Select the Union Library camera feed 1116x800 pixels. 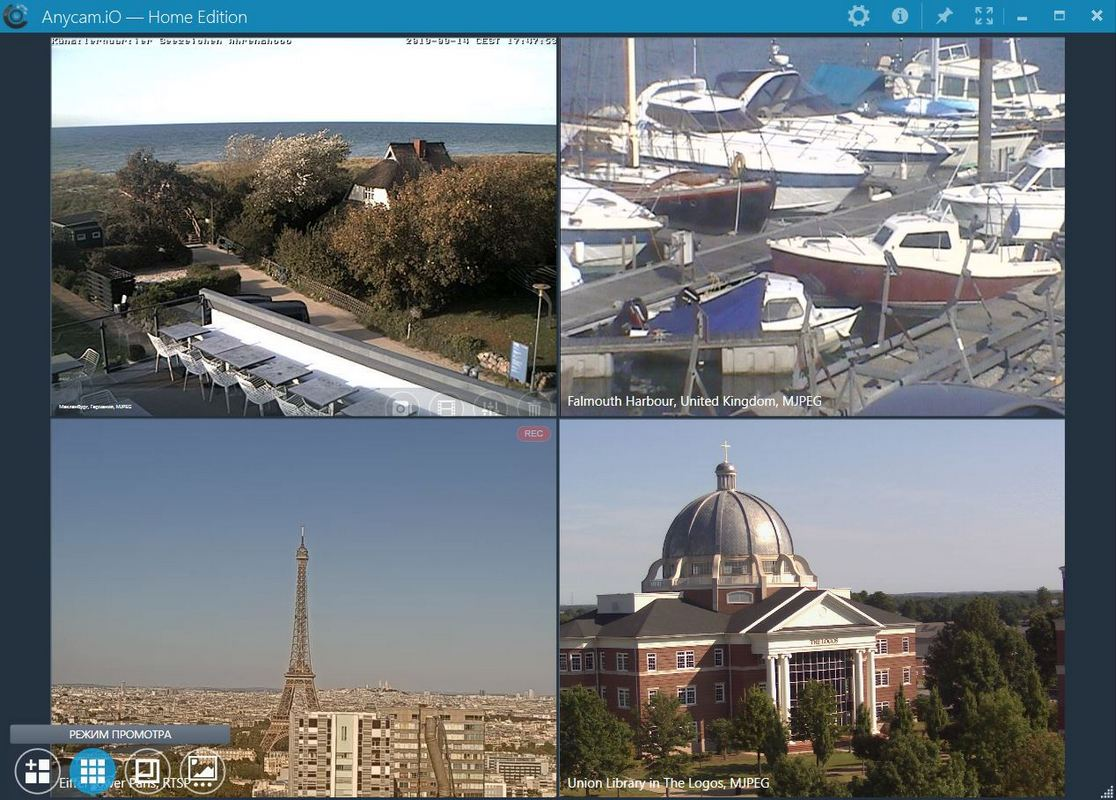click(812, 608)
